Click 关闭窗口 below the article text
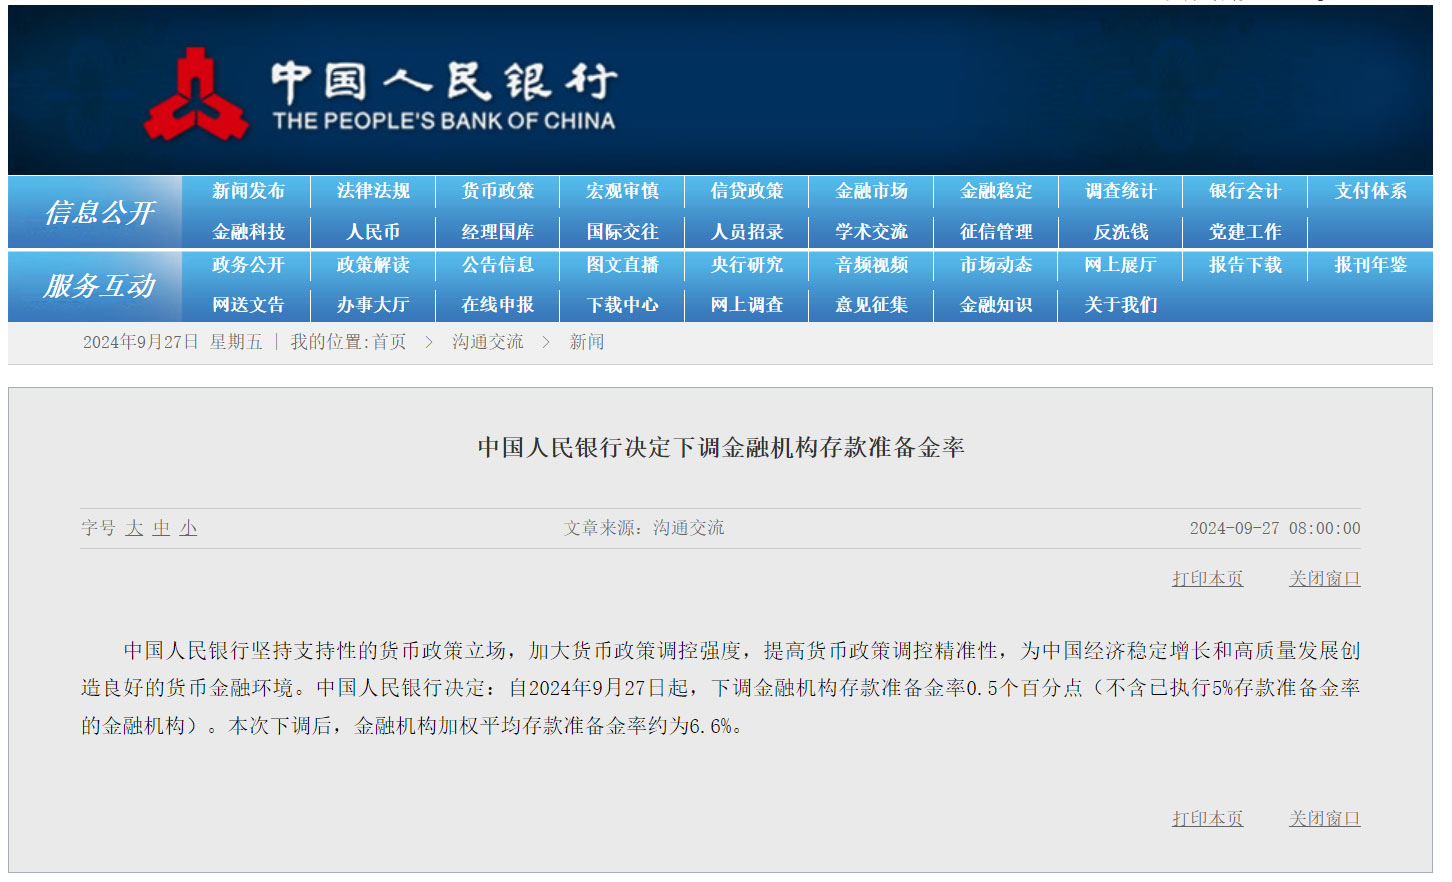Viewport: 1452px width, 882px height. pyautogui.click(x=1325, y=819)
